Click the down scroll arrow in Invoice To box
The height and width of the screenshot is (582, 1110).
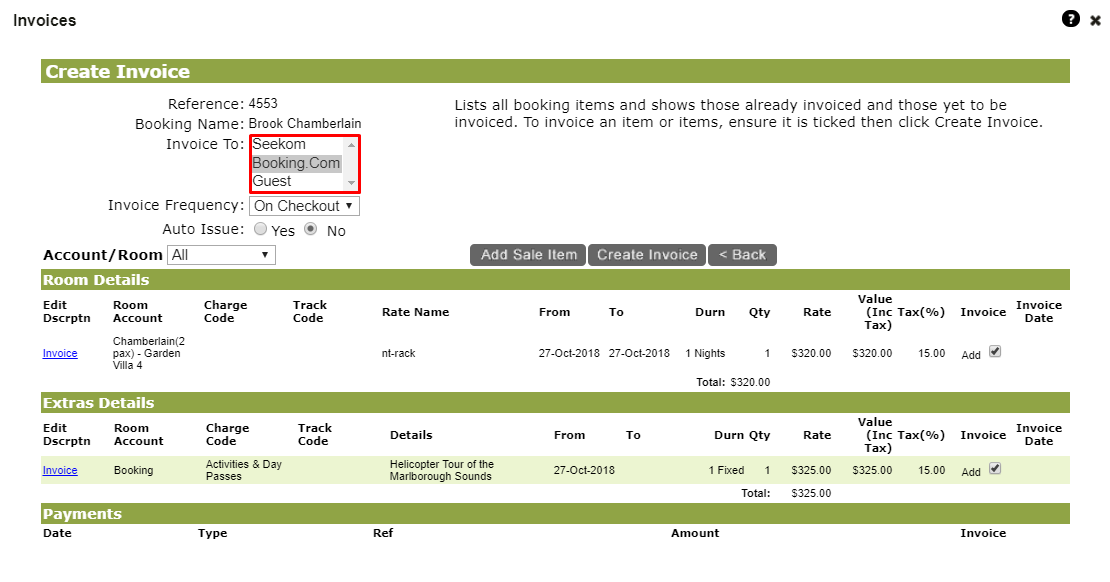tap(352, 184)
